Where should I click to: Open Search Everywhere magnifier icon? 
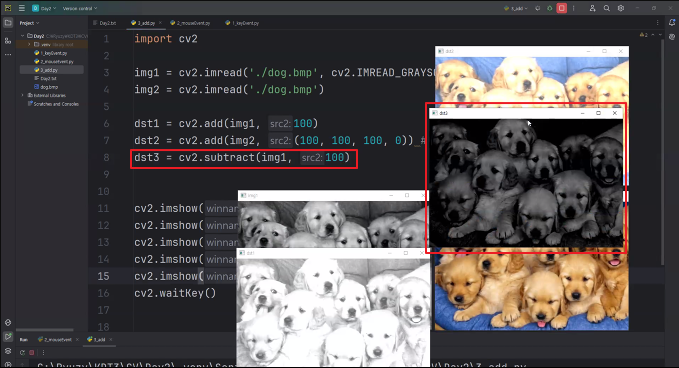[x=607, y=8]
